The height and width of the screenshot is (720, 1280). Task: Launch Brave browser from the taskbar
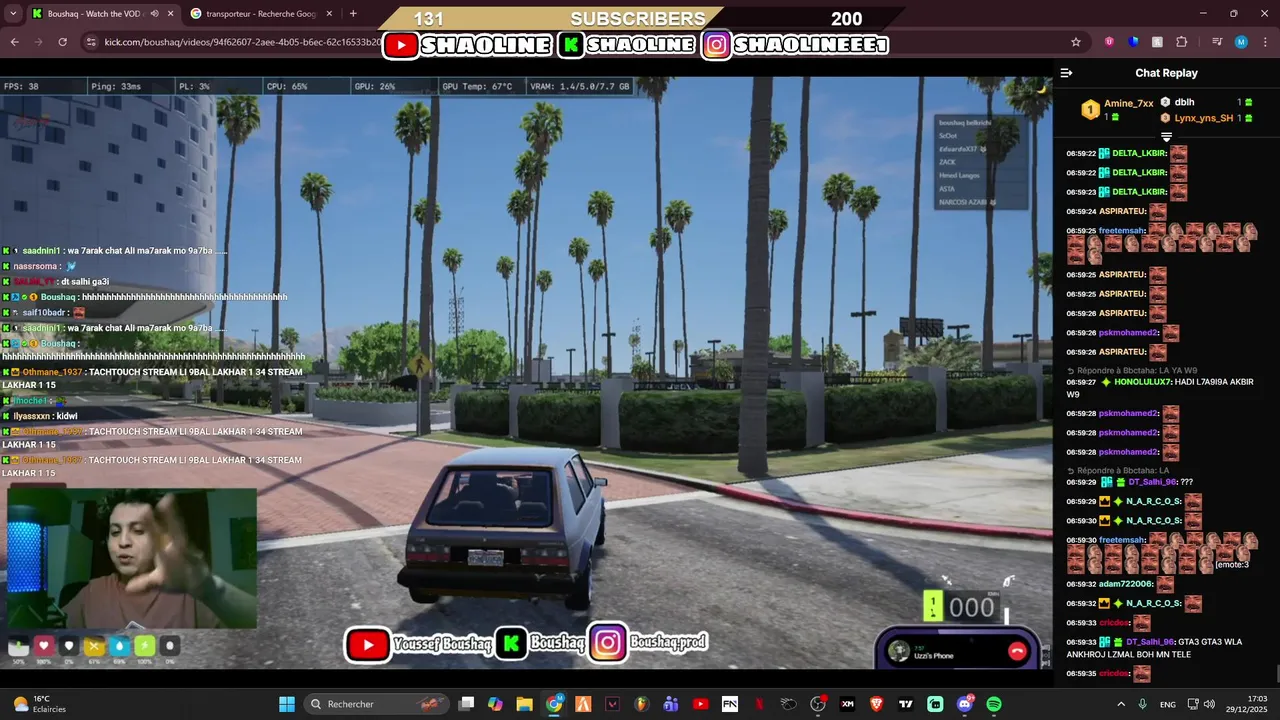(x=877, y=704)
